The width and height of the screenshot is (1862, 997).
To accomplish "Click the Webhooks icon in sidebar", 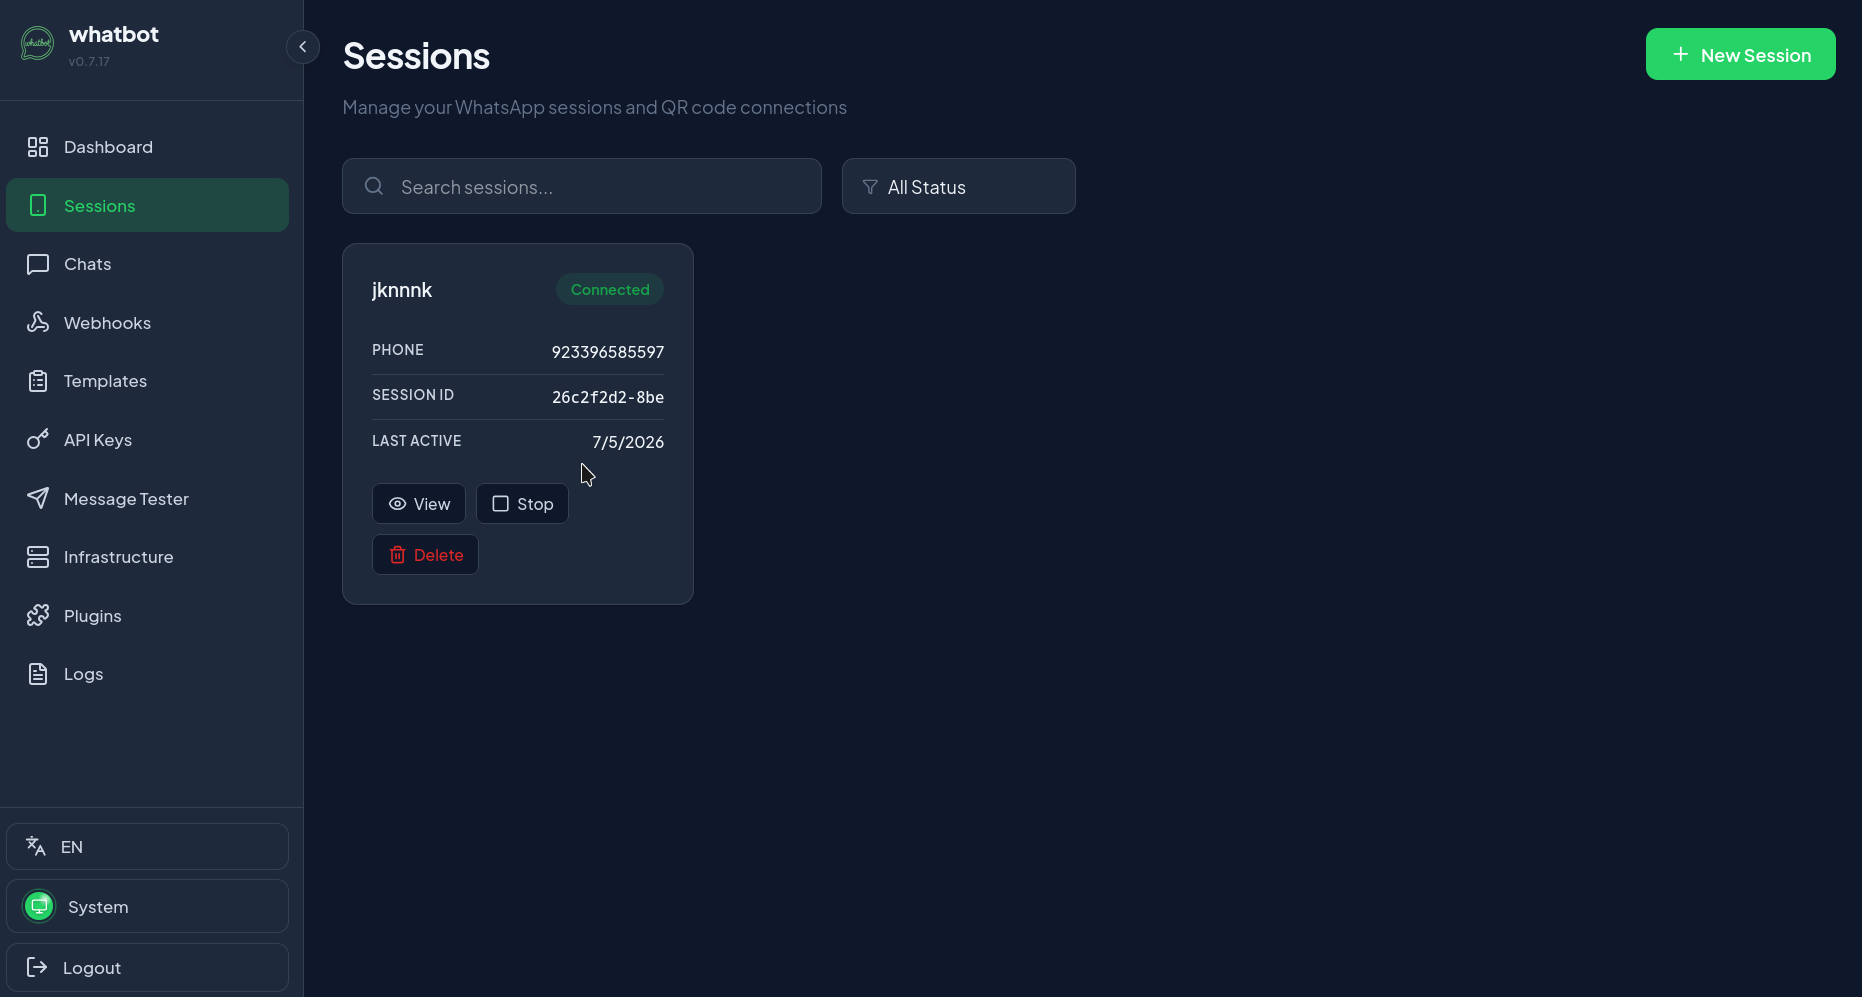I will tap(38, 322).
